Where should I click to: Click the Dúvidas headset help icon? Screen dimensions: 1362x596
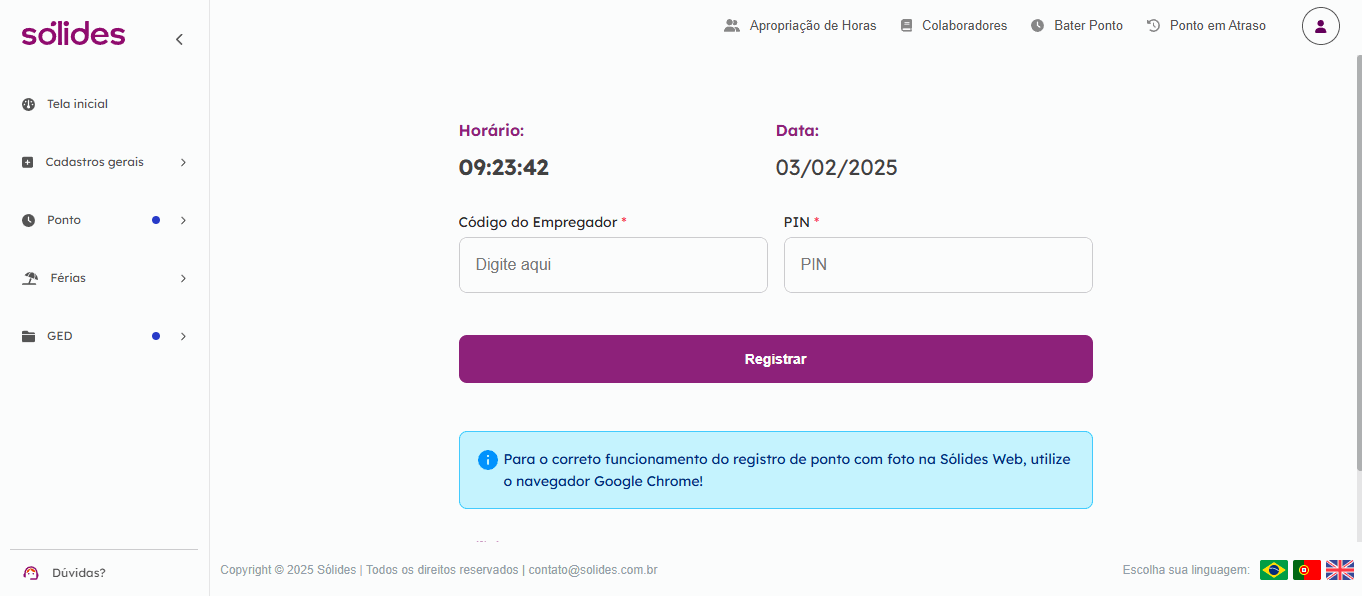[x=31, y=573]
